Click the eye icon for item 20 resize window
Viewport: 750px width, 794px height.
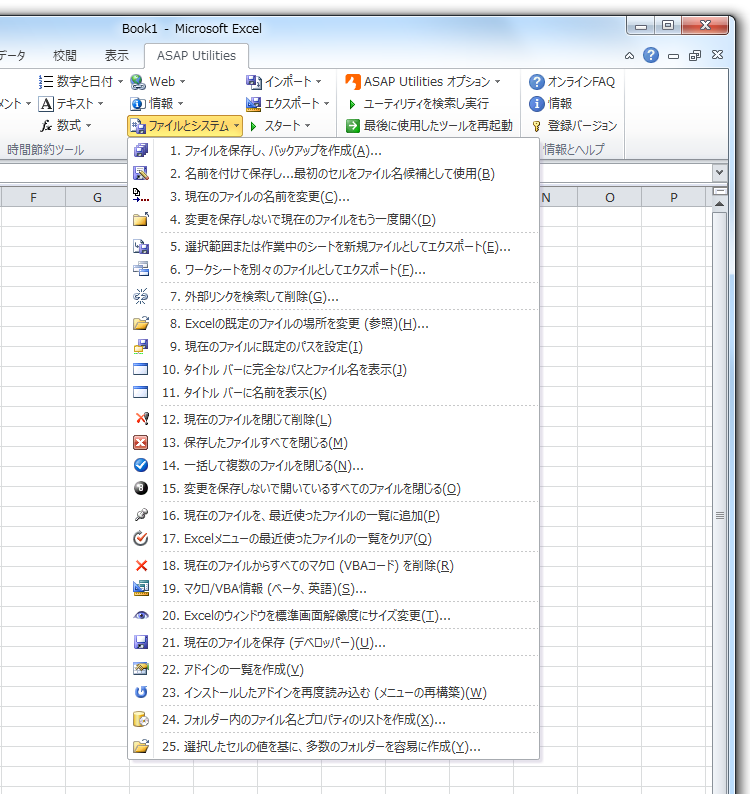click(141, 616)
